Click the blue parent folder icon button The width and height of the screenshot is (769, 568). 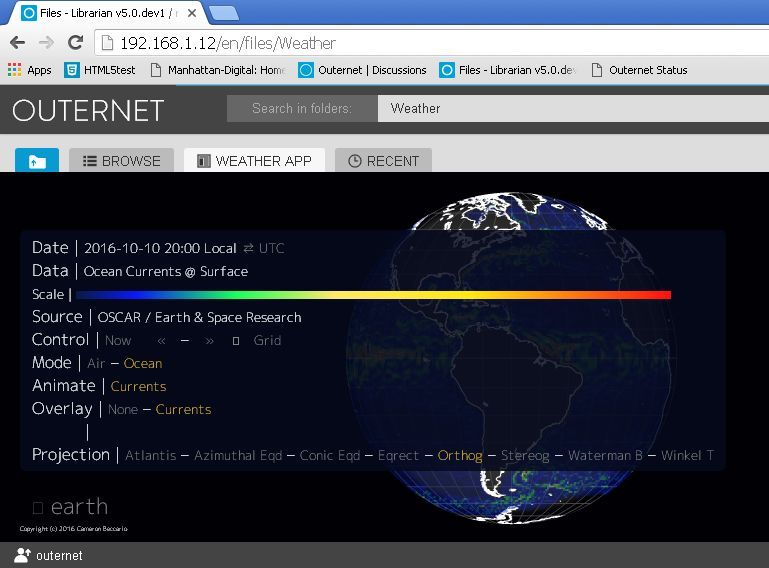[x=37, y=160]
